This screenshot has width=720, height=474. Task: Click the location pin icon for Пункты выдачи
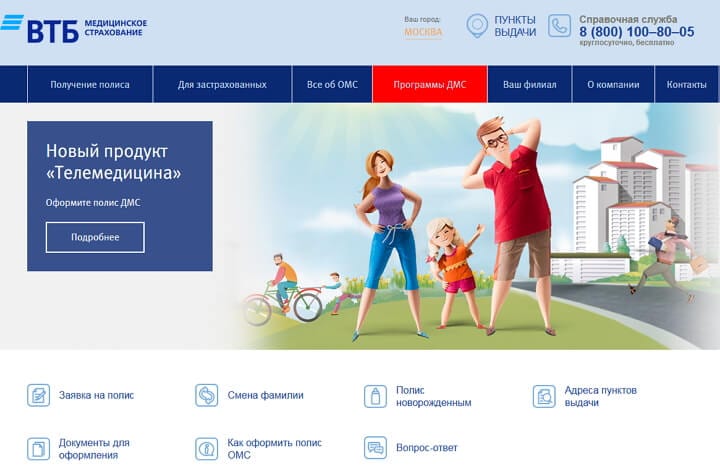(x=477, y=25)
